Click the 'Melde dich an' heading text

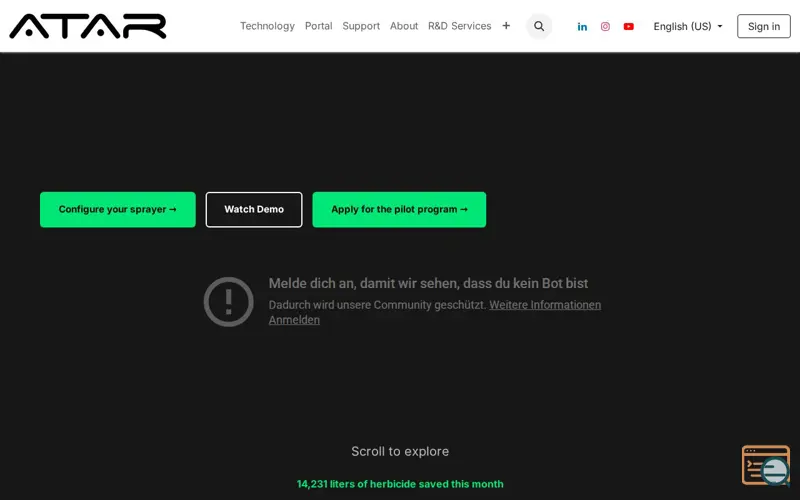coord(428,283)
